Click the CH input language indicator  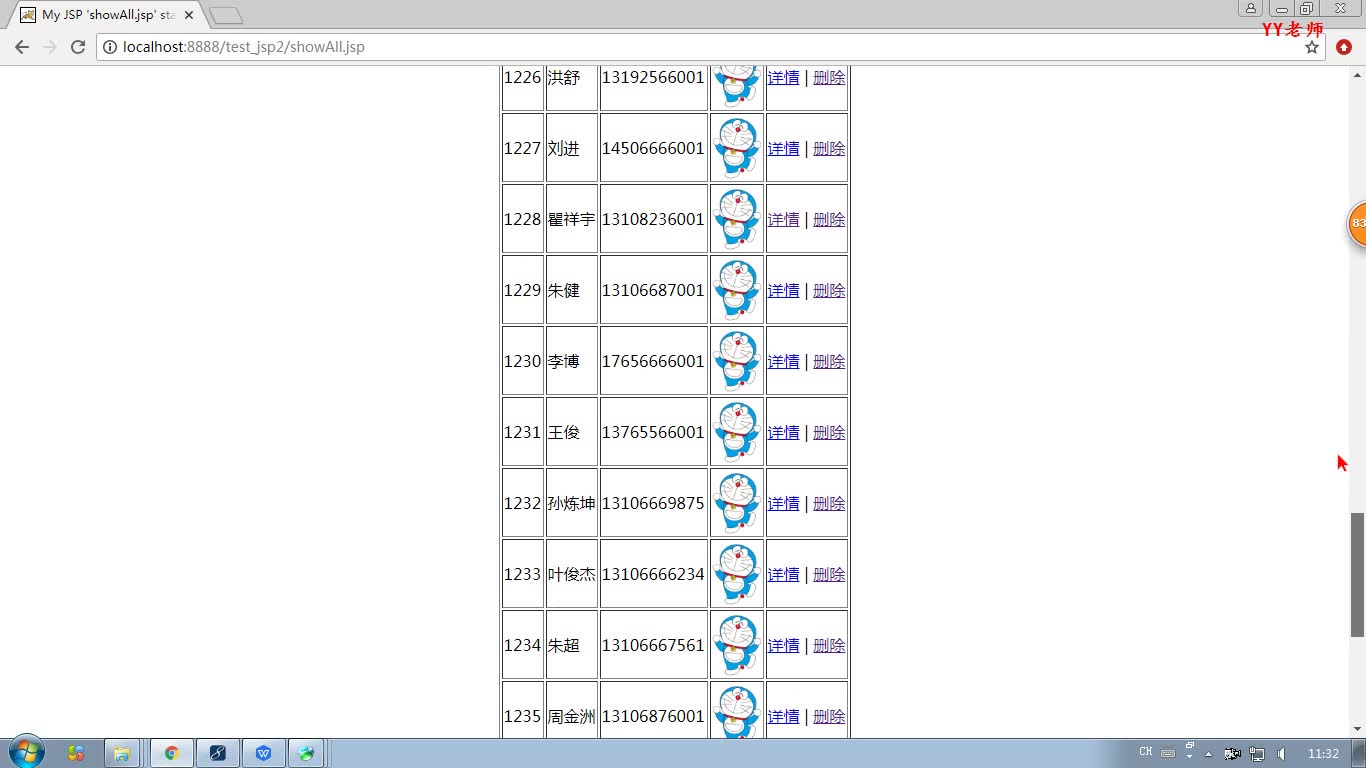point(1146,752)
